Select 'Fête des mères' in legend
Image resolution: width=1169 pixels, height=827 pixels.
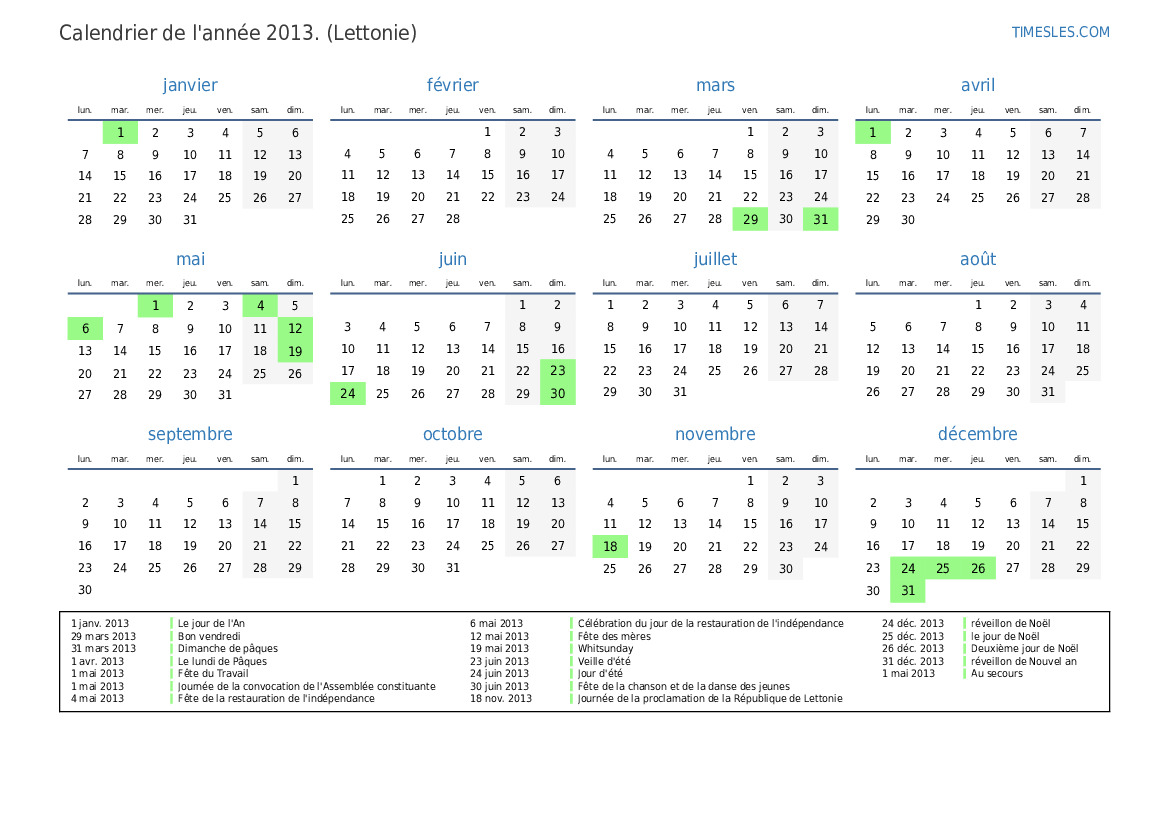(614, 636)
